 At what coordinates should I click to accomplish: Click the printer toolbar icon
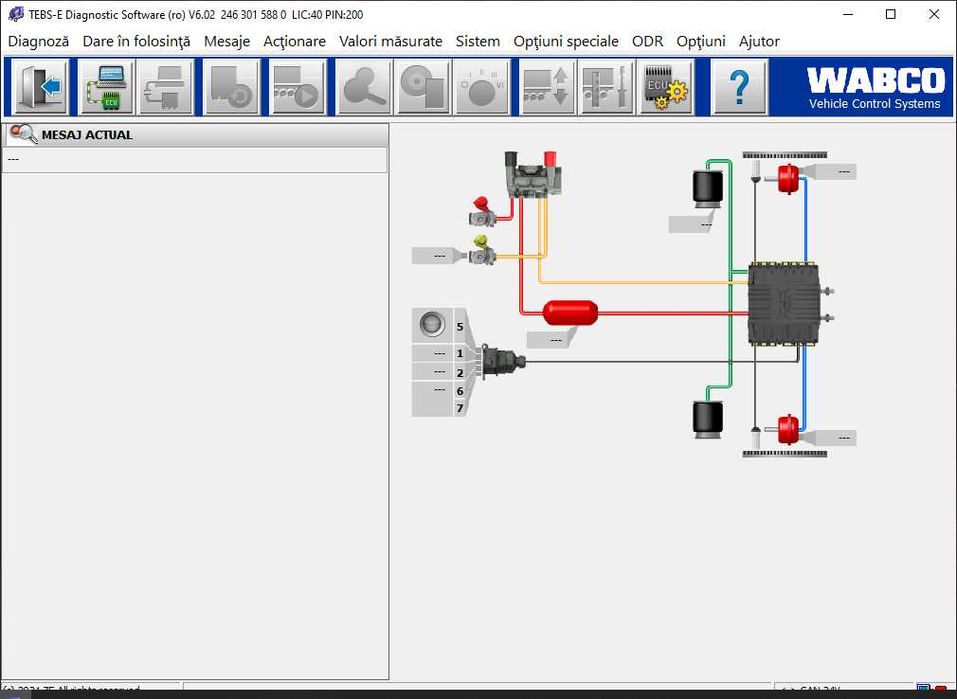click(165, 87)
